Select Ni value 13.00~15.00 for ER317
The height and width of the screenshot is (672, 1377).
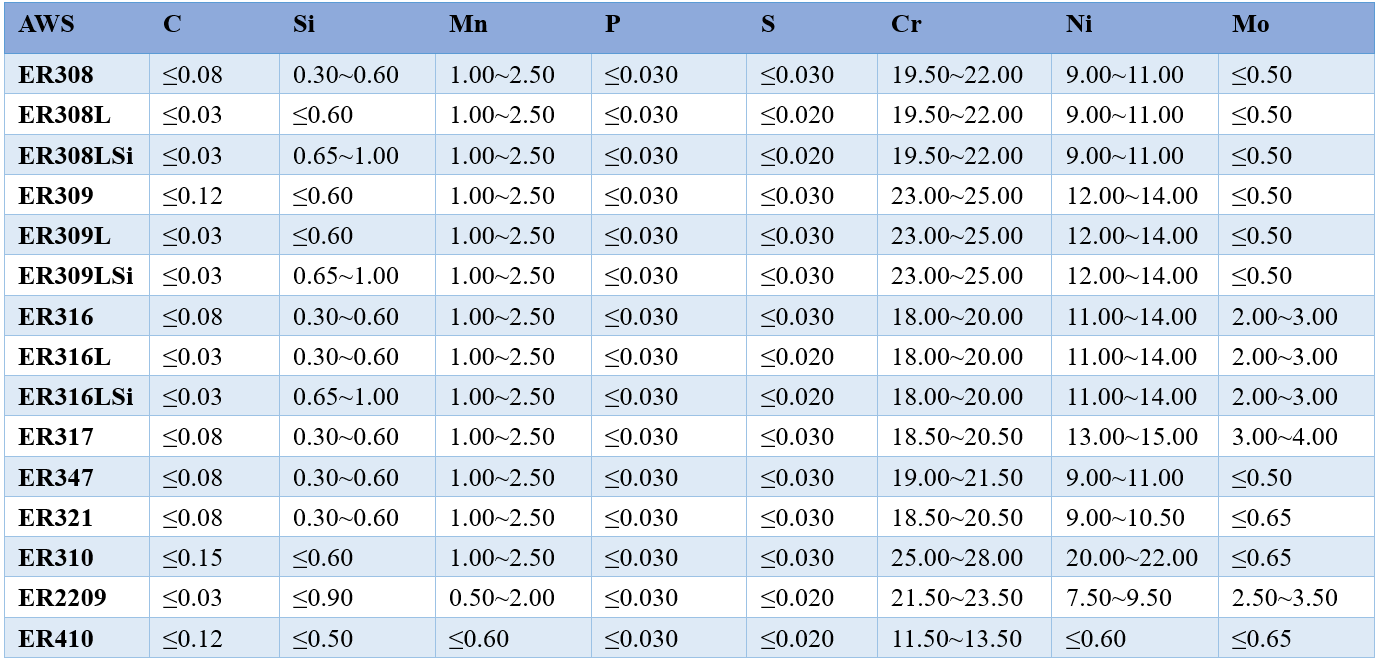1132,438
